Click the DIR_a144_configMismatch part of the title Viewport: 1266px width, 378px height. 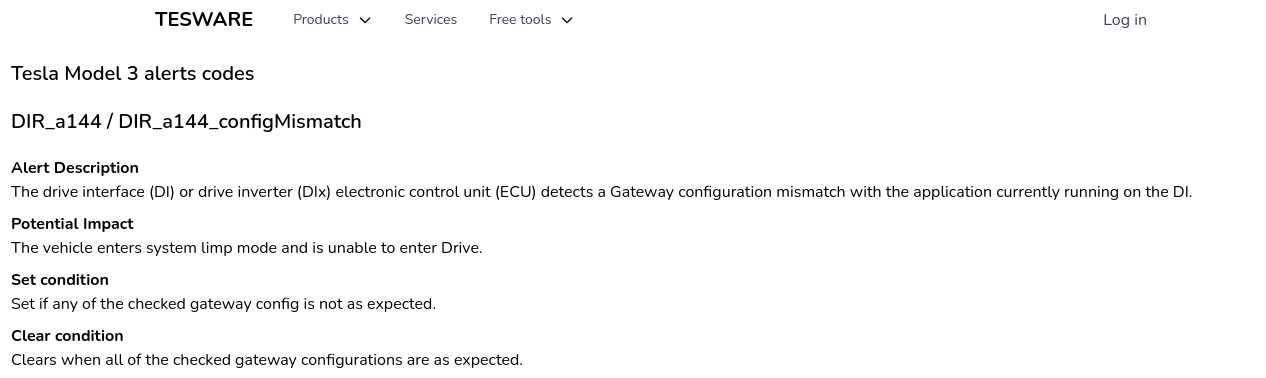point(240,122)
